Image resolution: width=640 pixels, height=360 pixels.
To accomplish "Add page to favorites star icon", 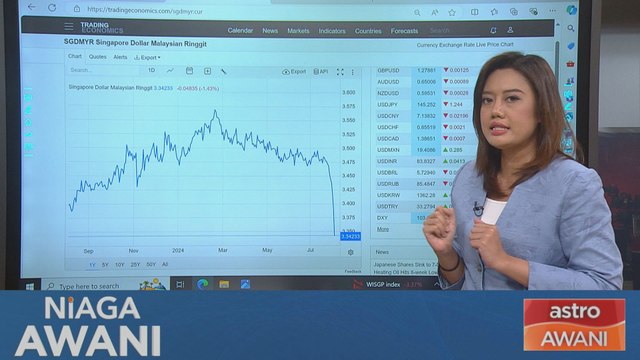I will (x=452, y=13).
